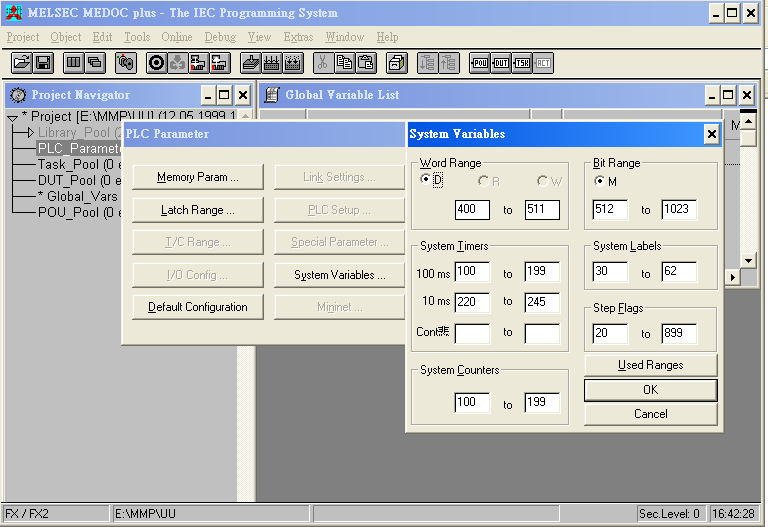This screenshot has width=768, height=527.
Task: Open the Object menu
Action: pos(66,37)
